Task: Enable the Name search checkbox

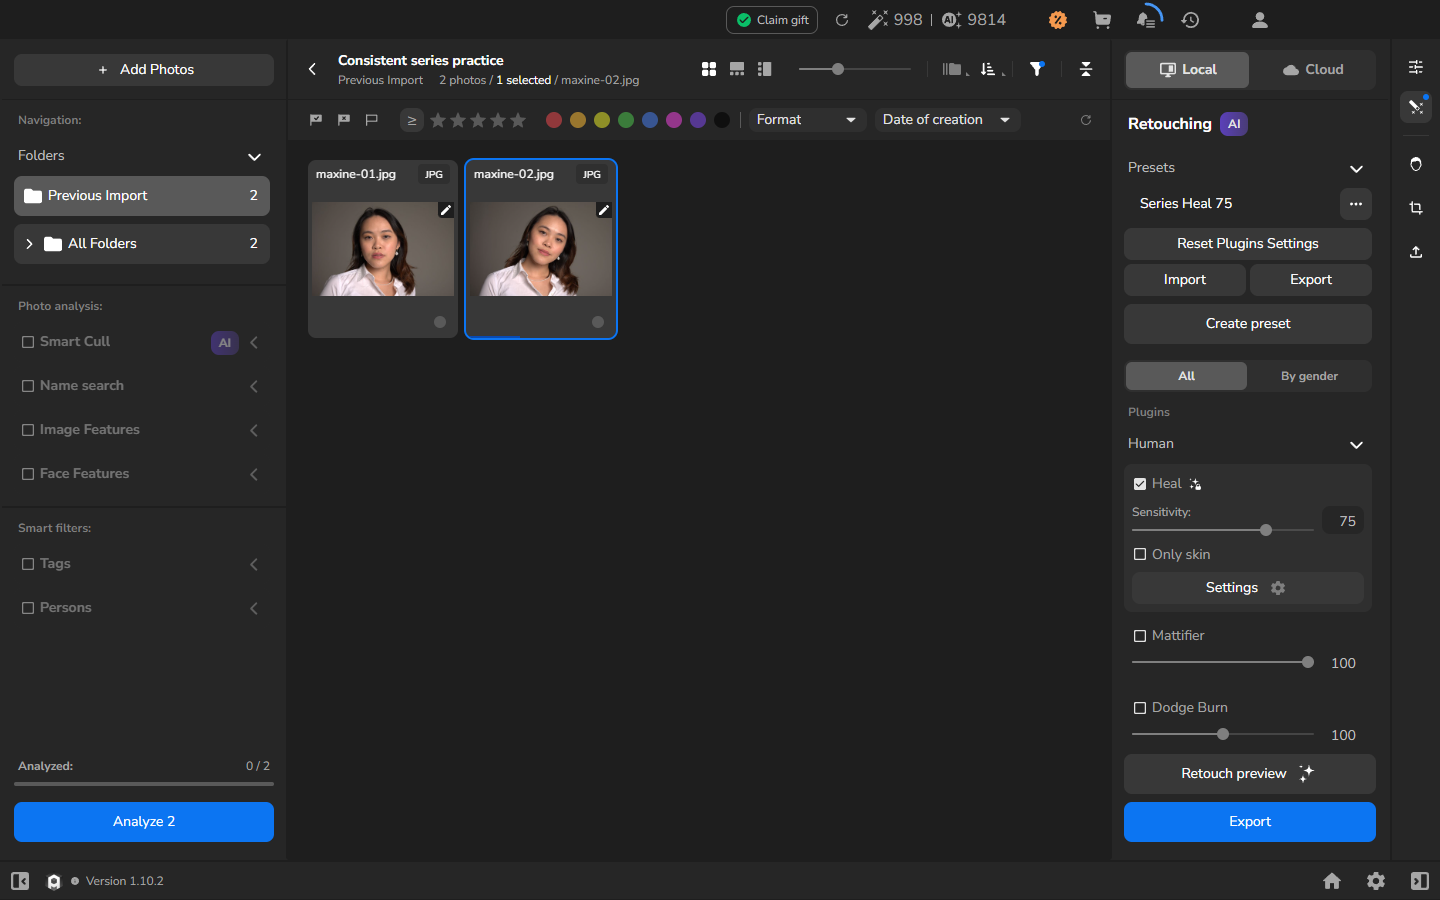Action: point(28,386)
